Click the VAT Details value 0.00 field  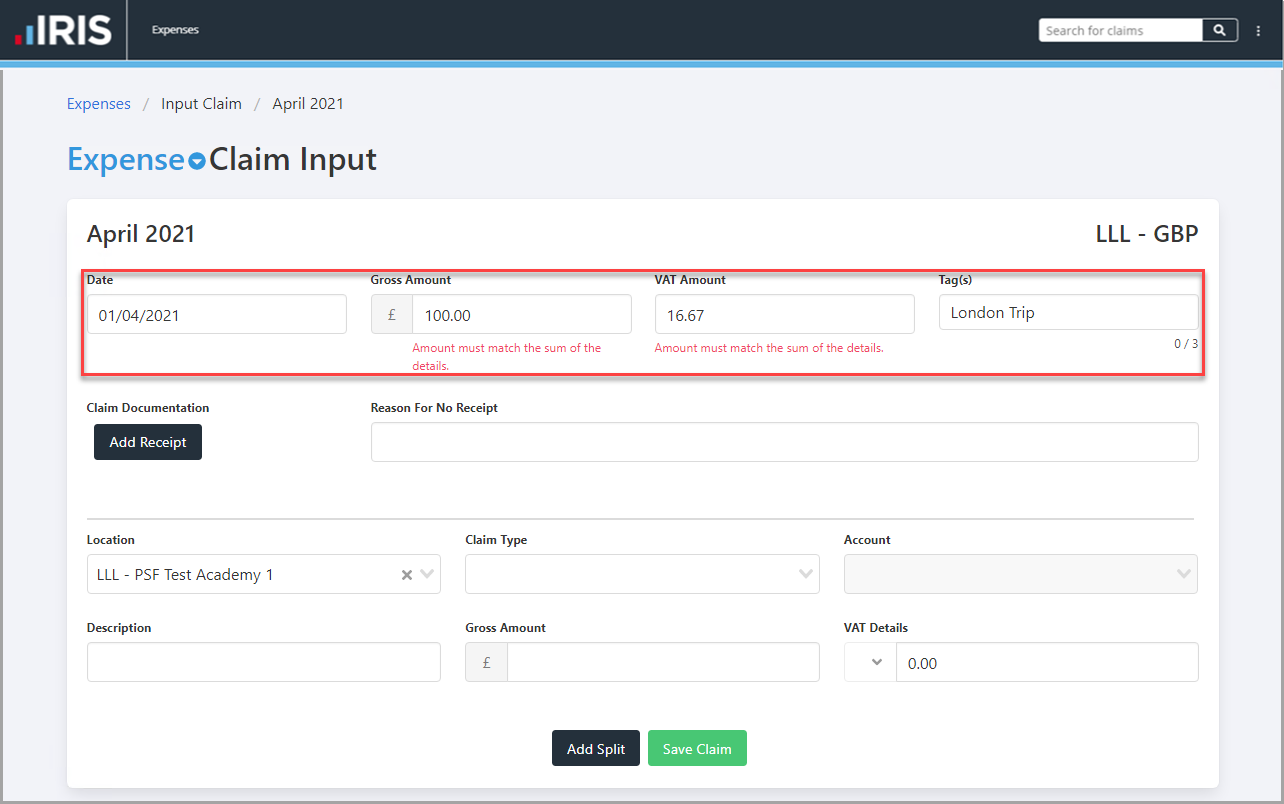1047,662
